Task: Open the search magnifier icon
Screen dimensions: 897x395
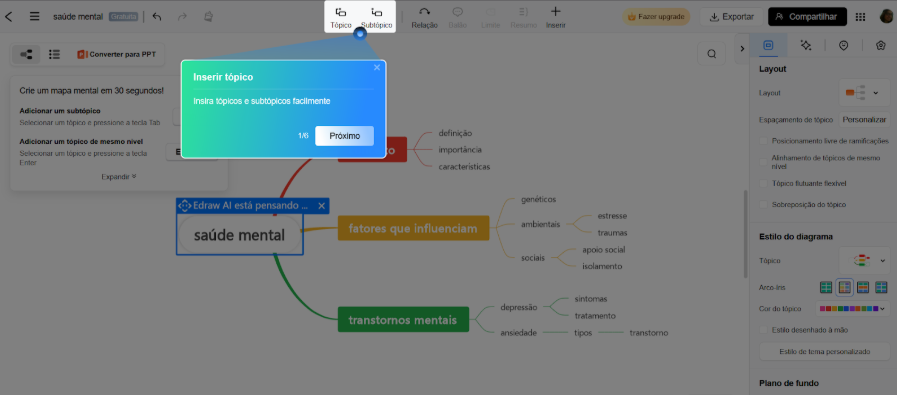Action: pyautogui.click(x=712, y=54)
